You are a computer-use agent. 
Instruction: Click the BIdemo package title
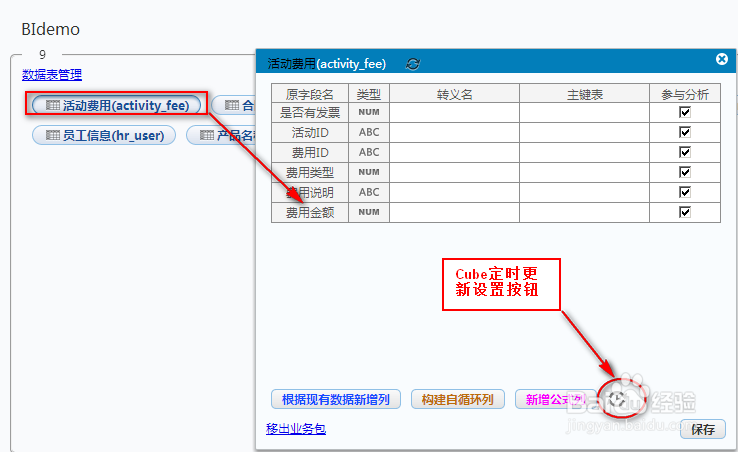(51, 29)
